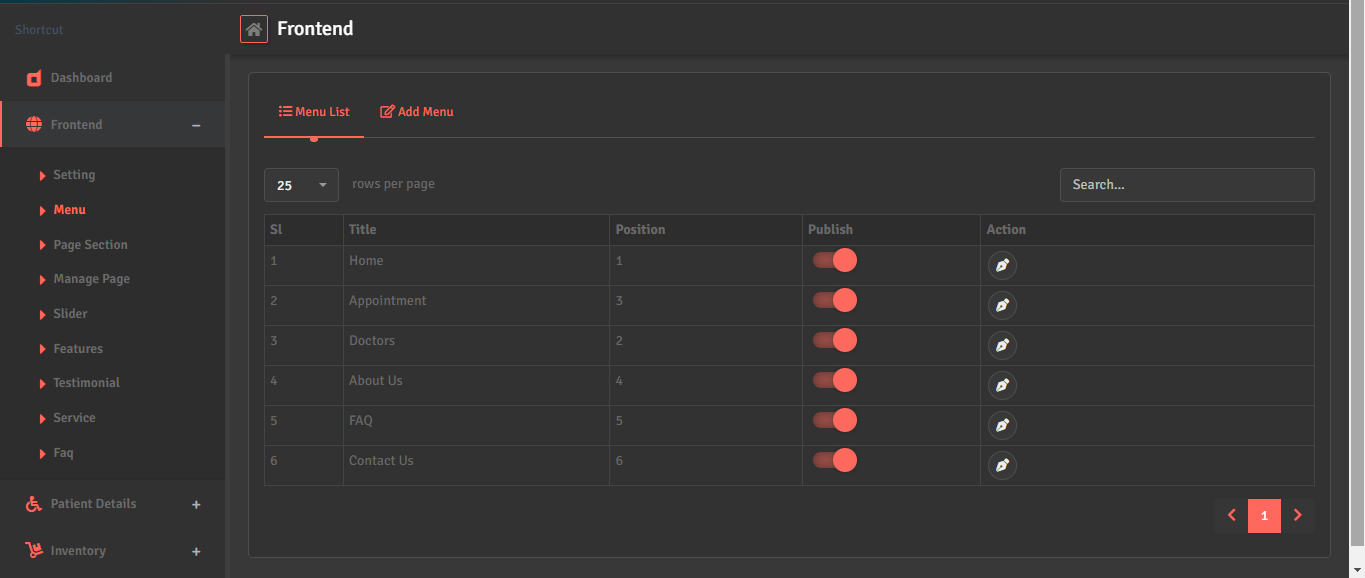
Task: Expand the Inventory section
Action: point(196,551)
